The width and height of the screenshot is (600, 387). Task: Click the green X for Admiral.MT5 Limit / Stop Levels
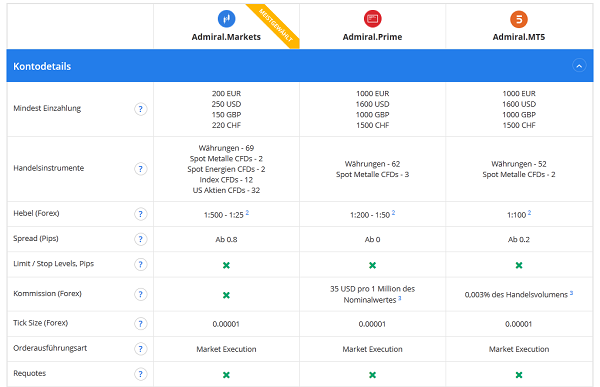click(519, 265)
